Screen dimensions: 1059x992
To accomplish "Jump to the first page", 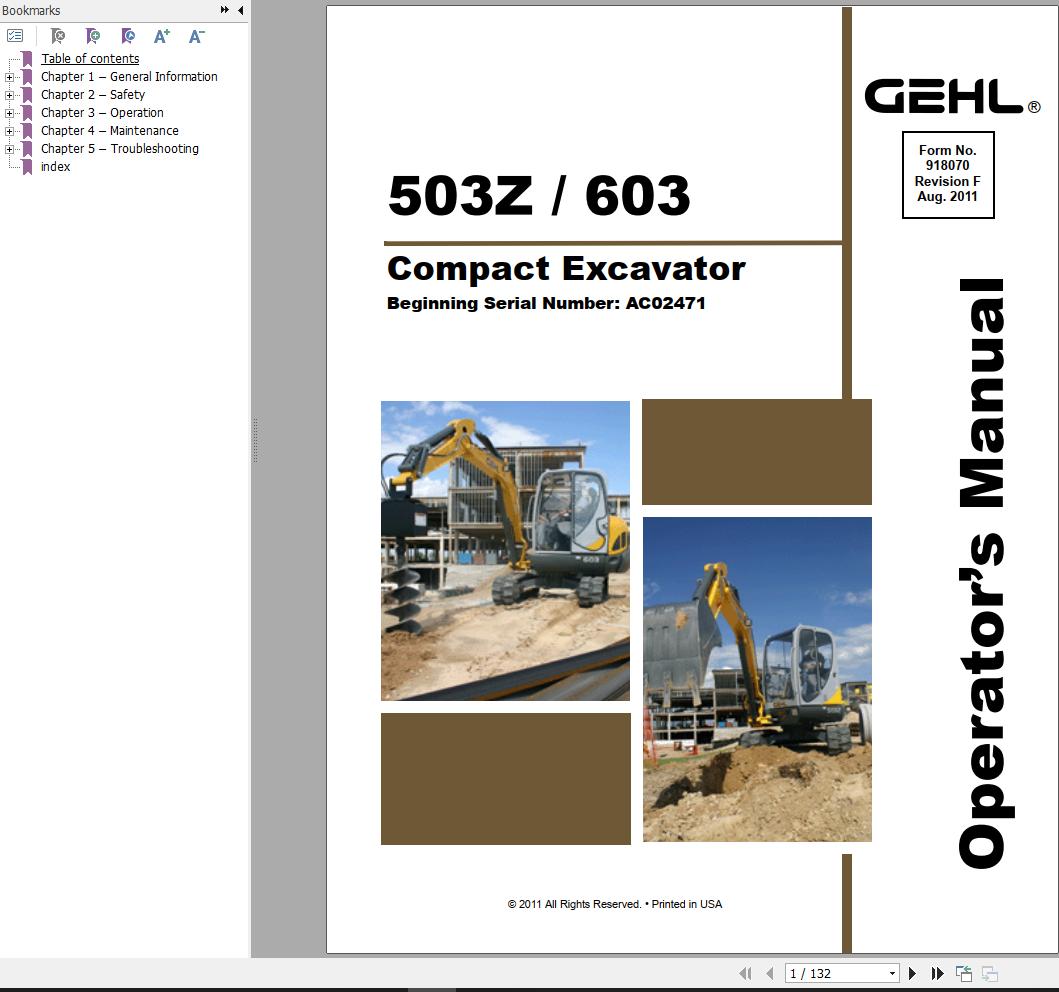I will click(x=745, y=972).
